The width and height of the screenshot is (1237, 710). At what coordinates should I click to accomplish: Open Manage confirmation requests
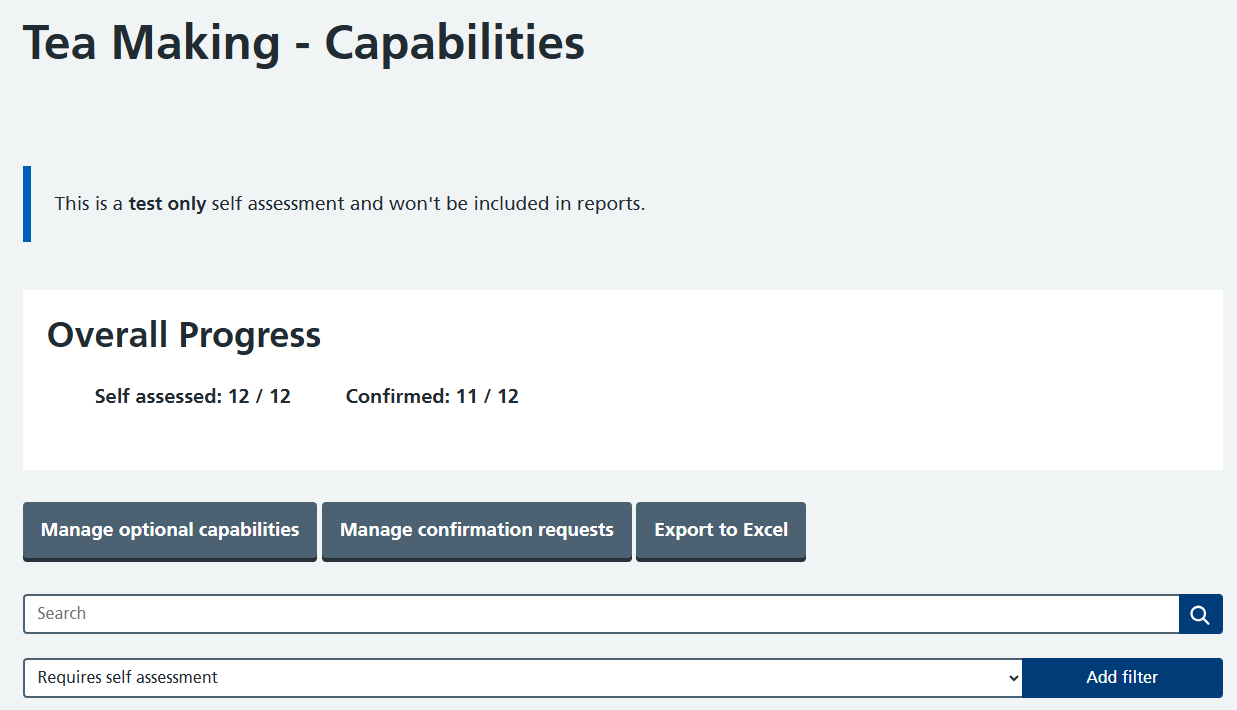(477, 530)
